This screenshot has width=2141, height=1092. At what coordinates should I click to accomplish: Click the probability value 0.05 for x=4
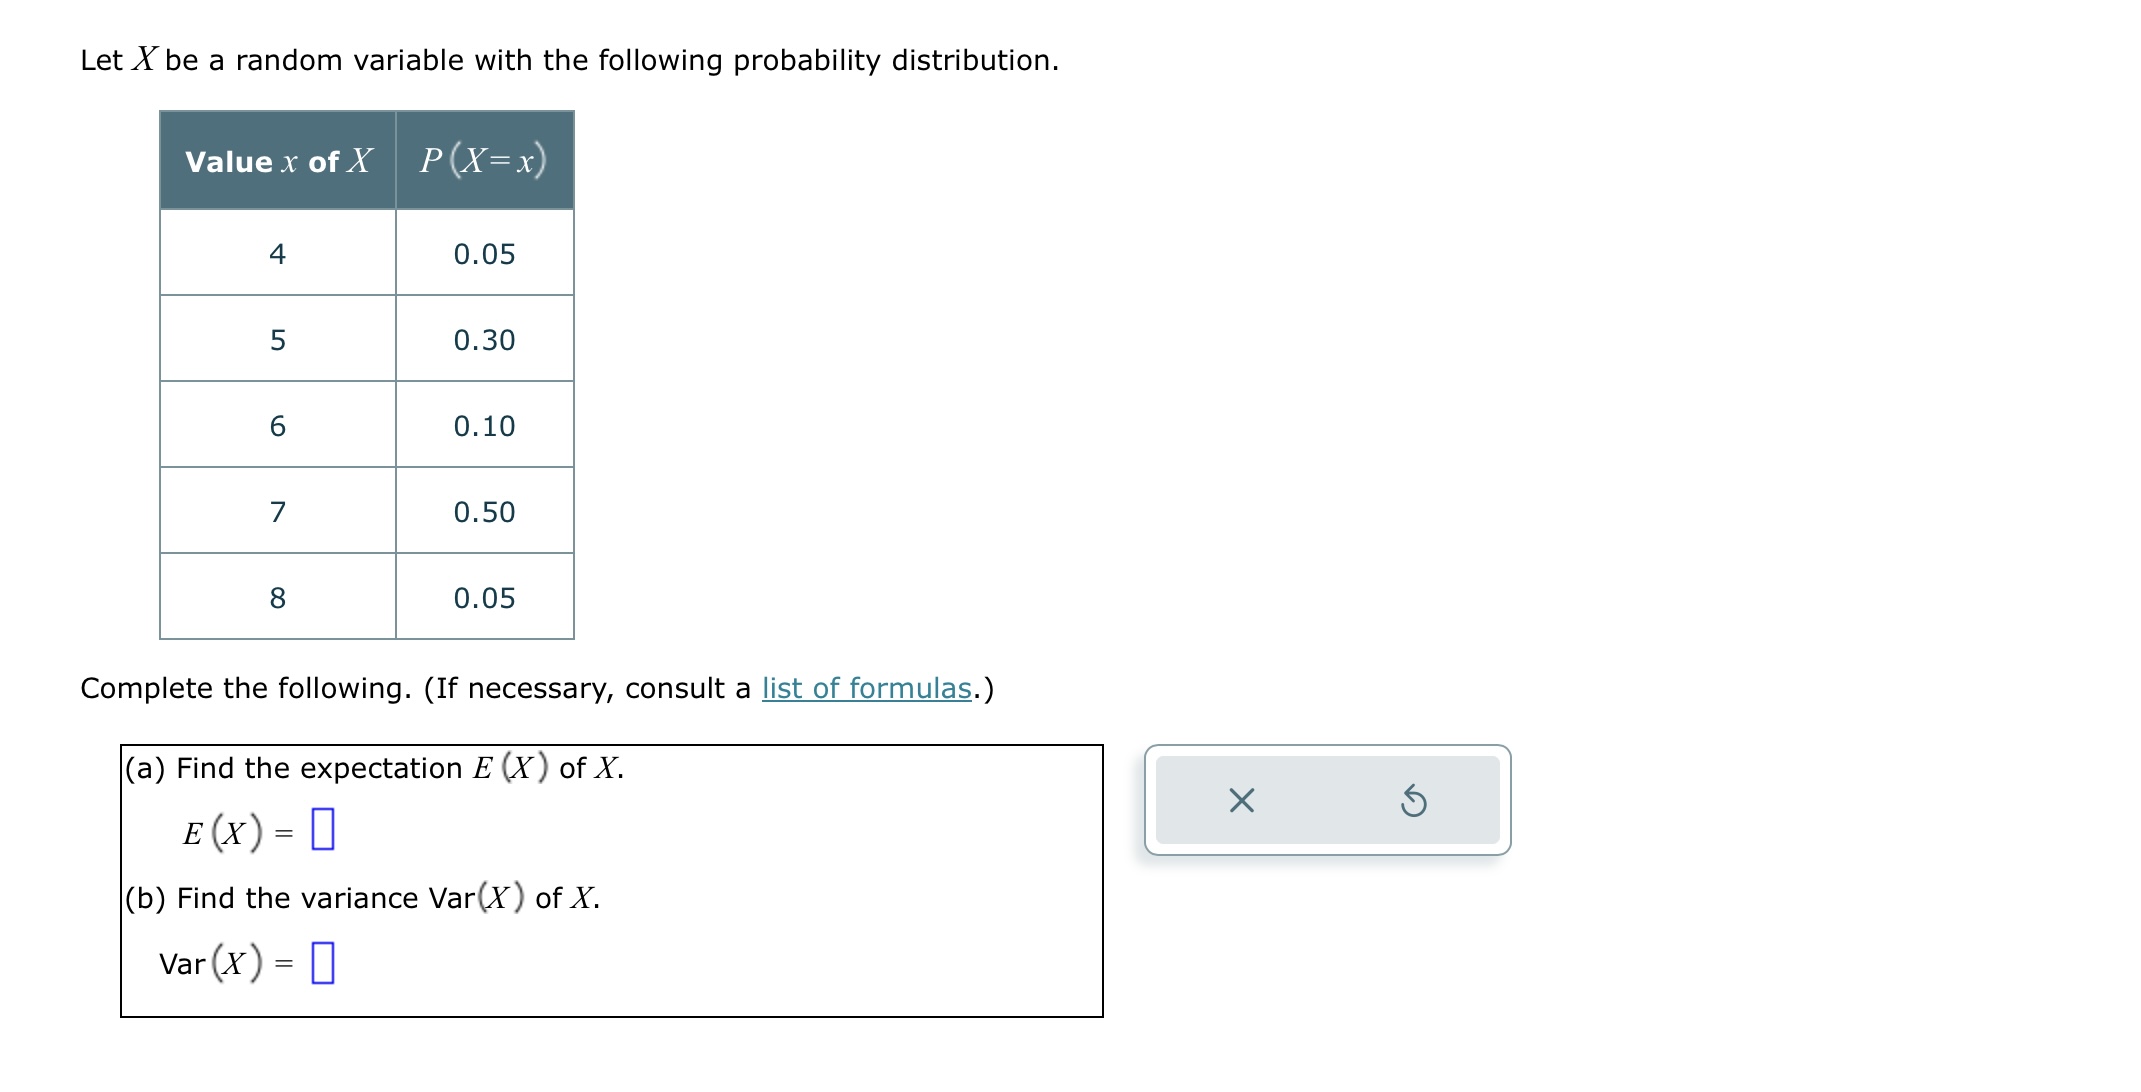pyautogui.click(x=484, y=253)
